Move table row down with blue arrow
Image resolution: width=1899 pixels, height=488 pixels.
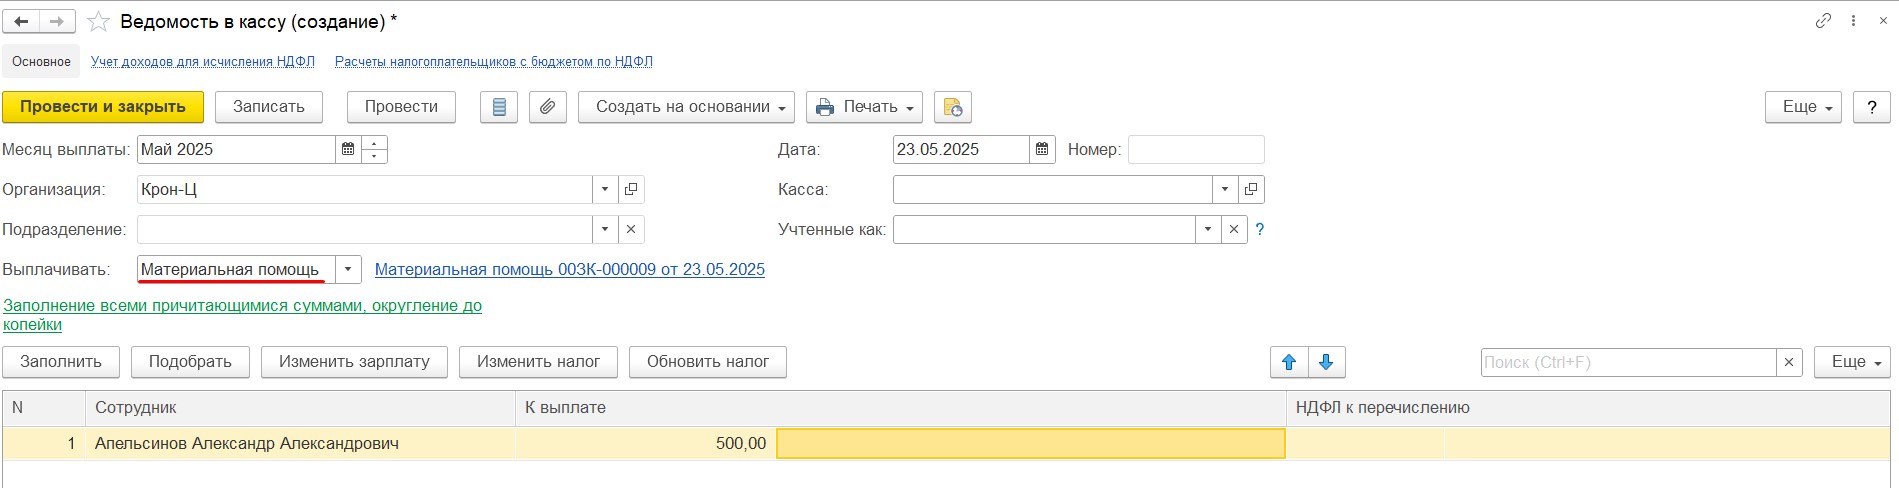(x=1326, y=362)
